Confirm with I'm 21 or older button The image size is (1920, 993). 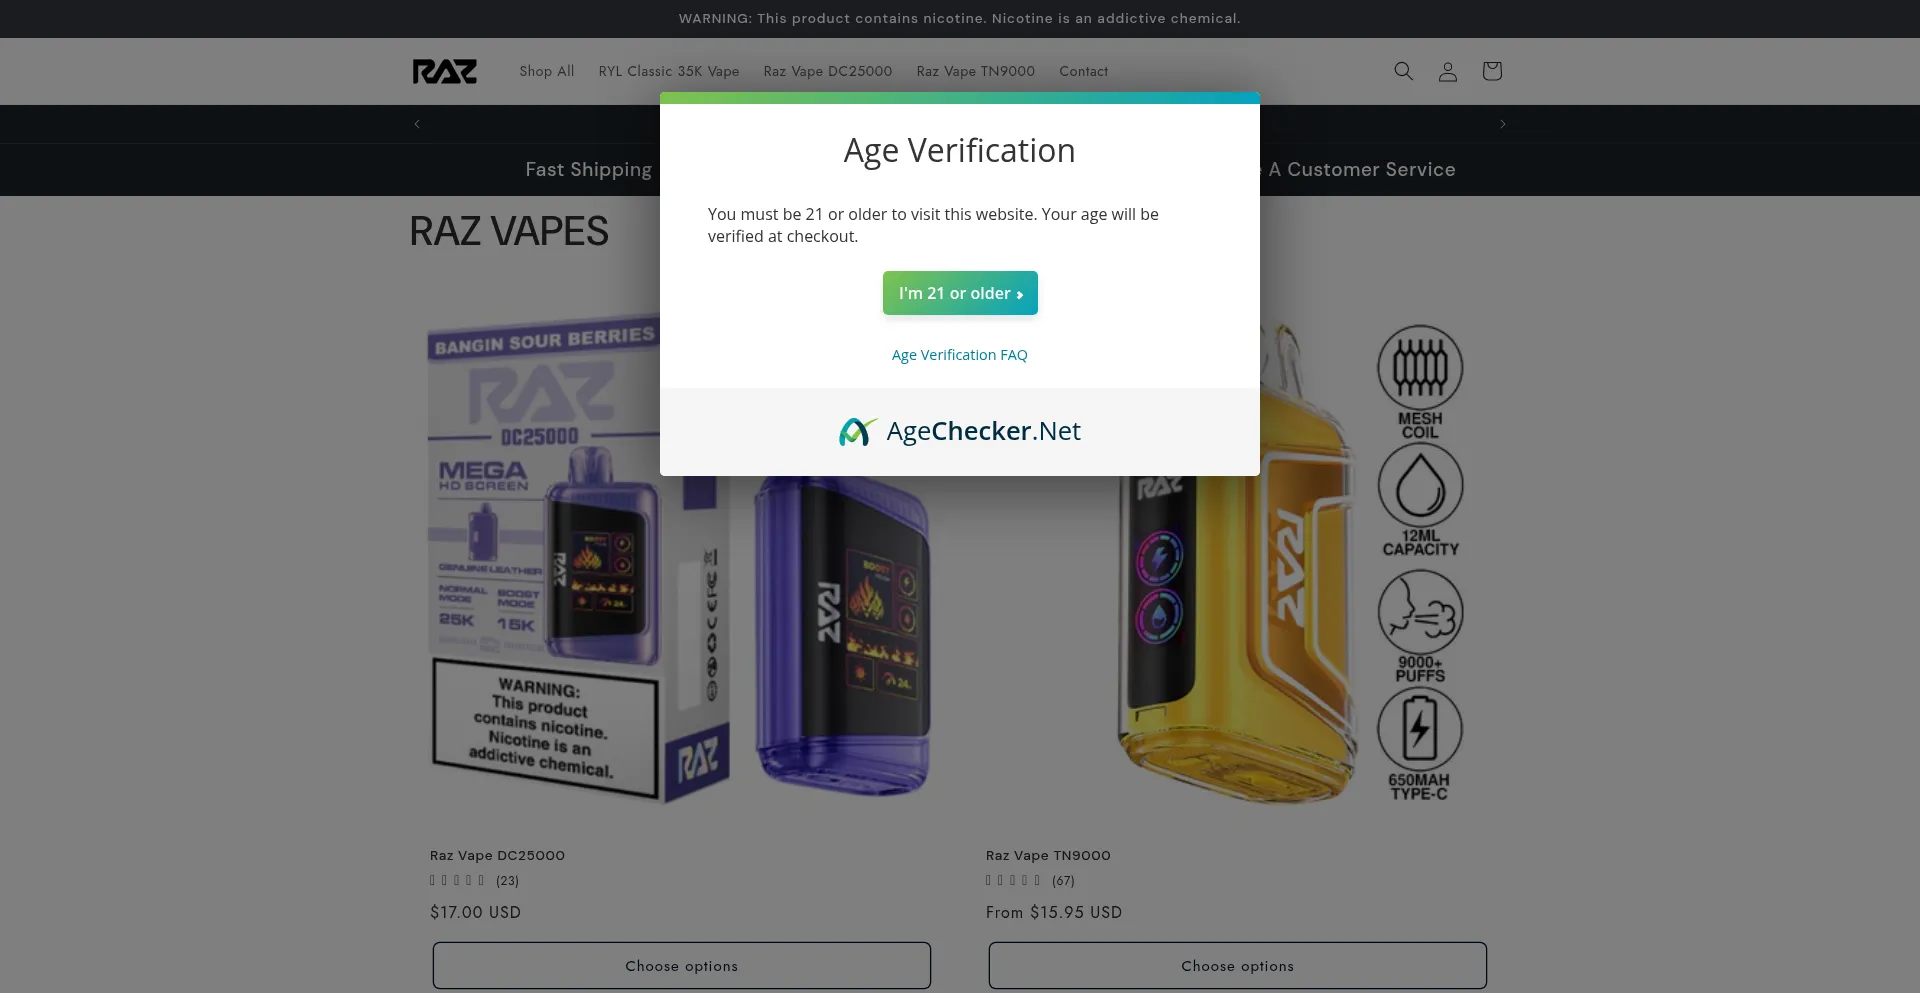click(959, 293)
